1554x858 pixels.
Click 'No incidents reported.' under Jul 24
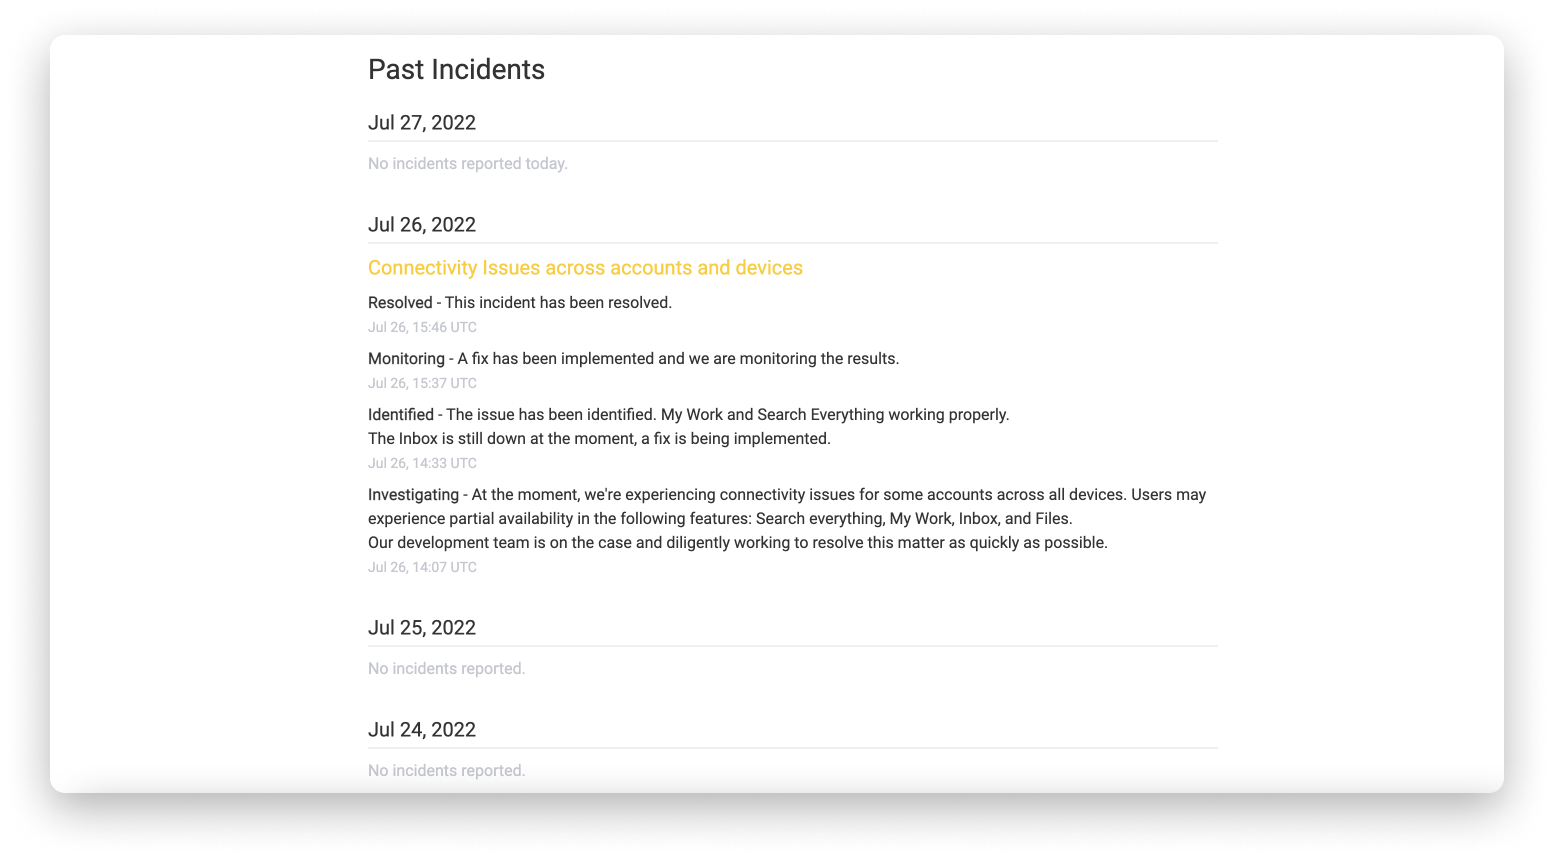(446, 771)
